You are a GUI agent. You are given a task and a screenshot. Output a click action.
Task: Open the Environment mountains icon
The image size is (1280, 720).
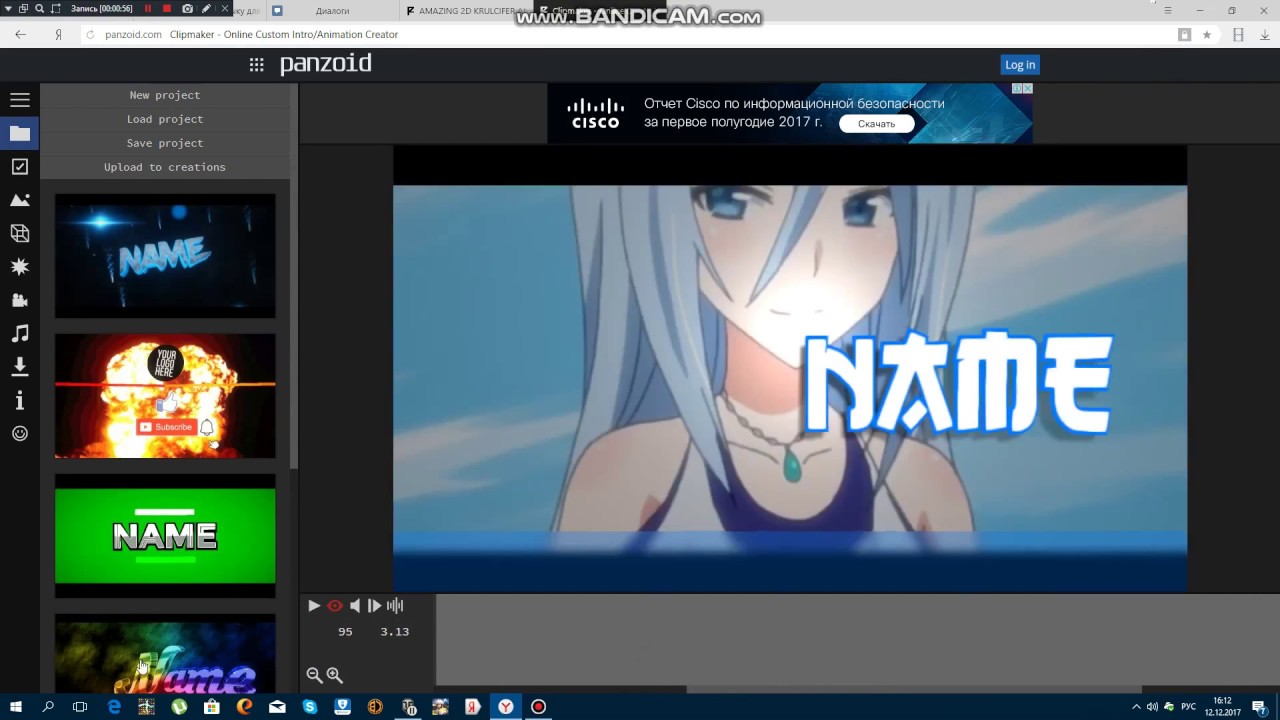[x=20, y=200]
